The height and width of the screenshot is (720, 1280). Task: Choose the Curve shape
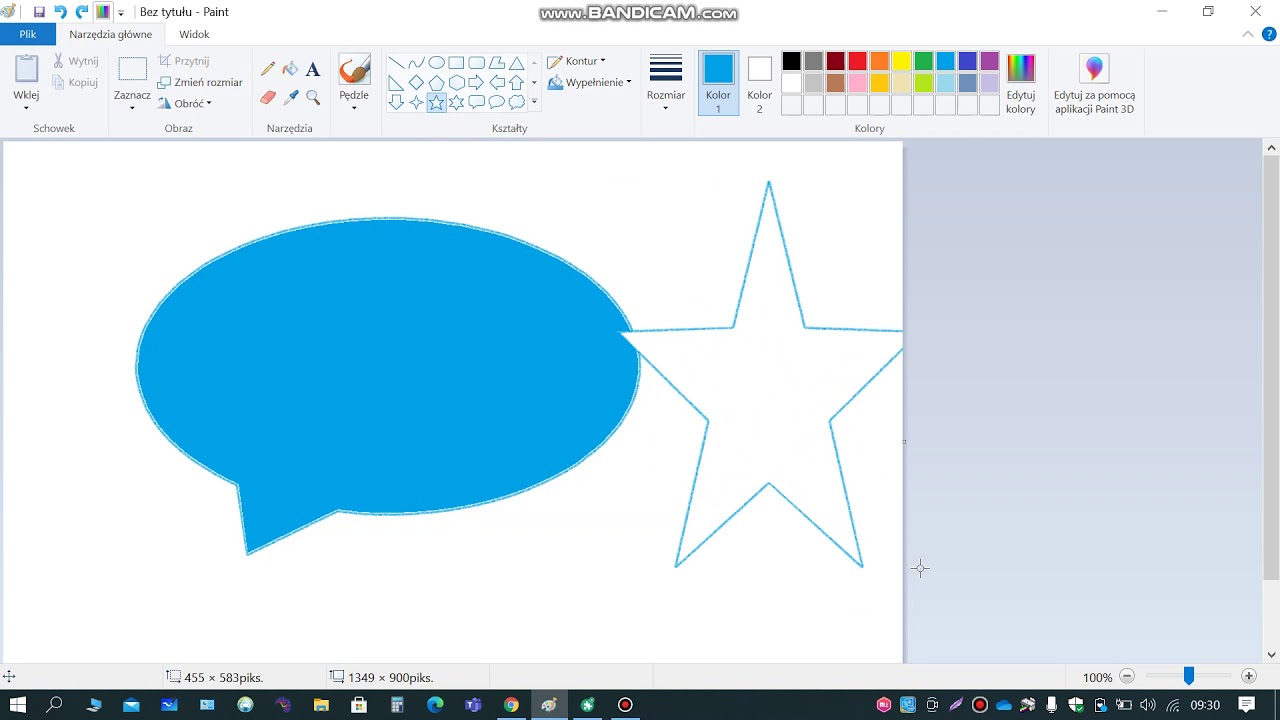[416, 62]
